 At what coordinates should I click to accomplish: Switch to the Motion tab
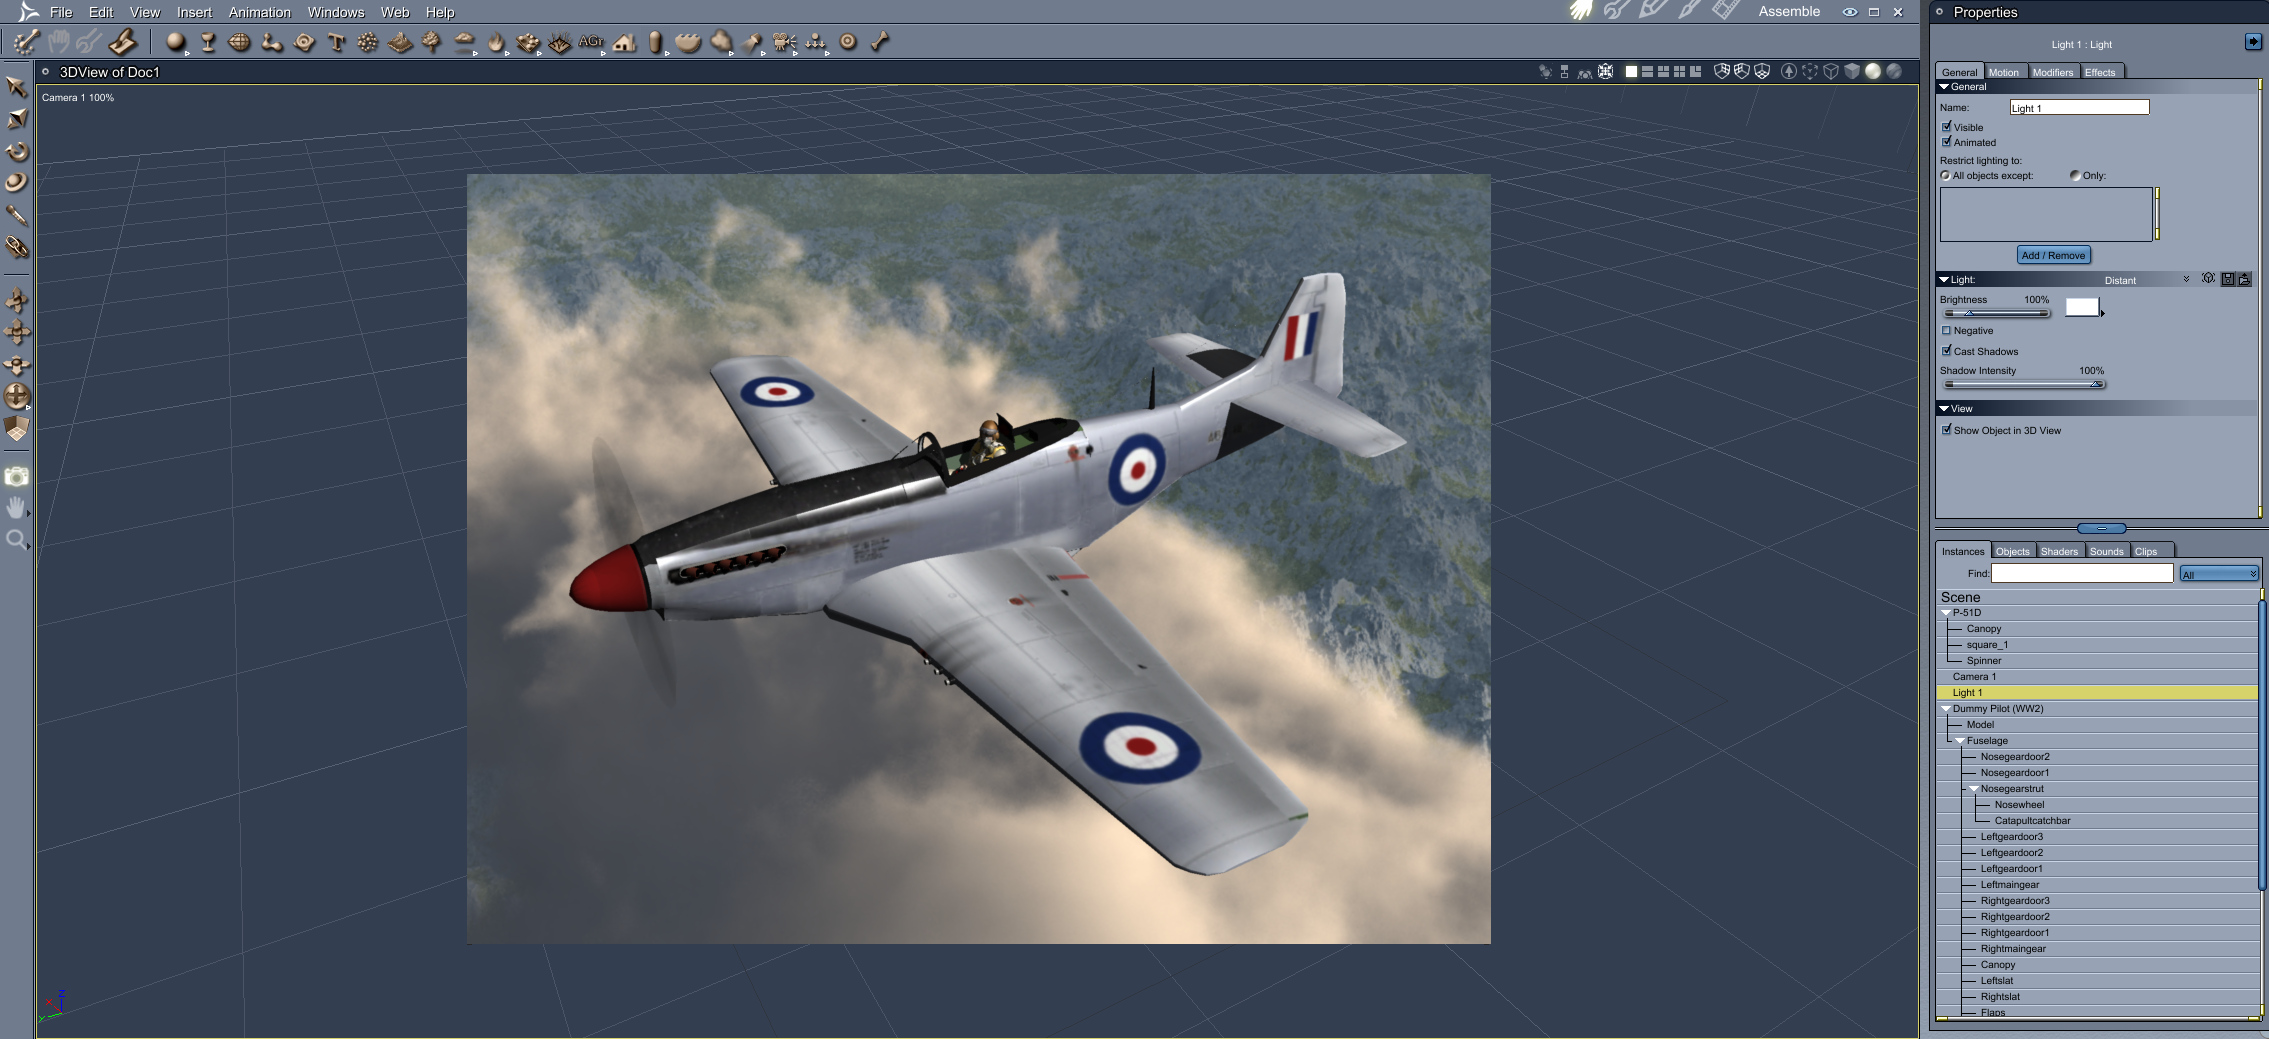[2003, 72]
